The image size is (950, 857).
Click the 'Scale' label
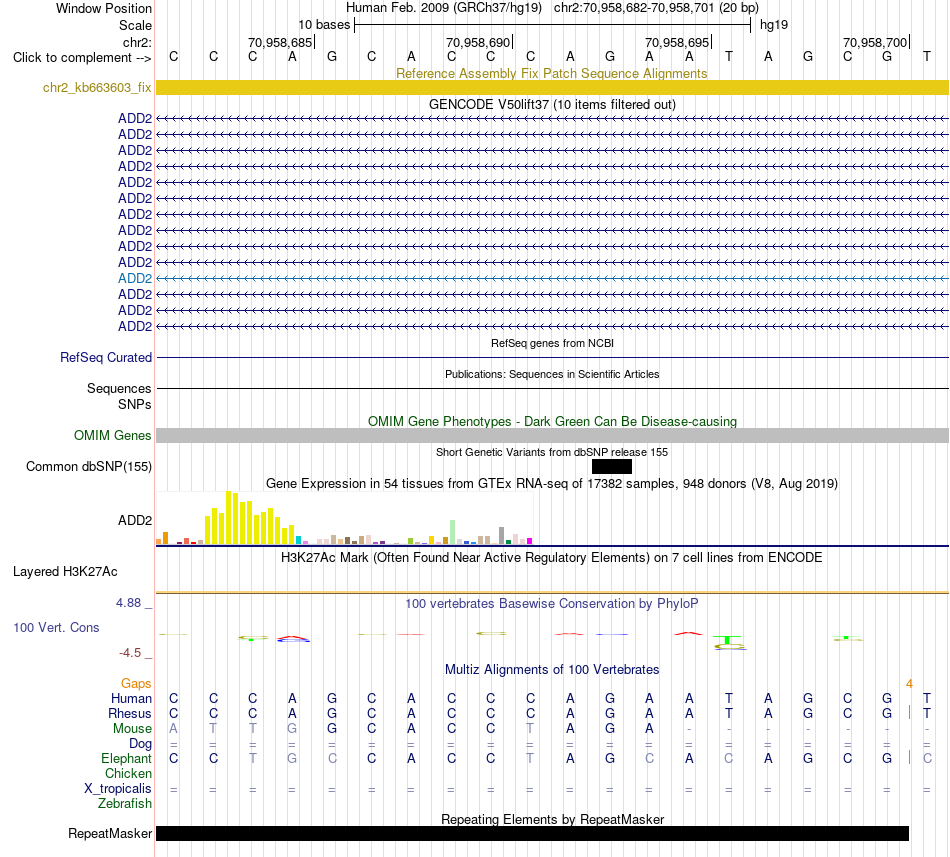click(x=135, y=25)
